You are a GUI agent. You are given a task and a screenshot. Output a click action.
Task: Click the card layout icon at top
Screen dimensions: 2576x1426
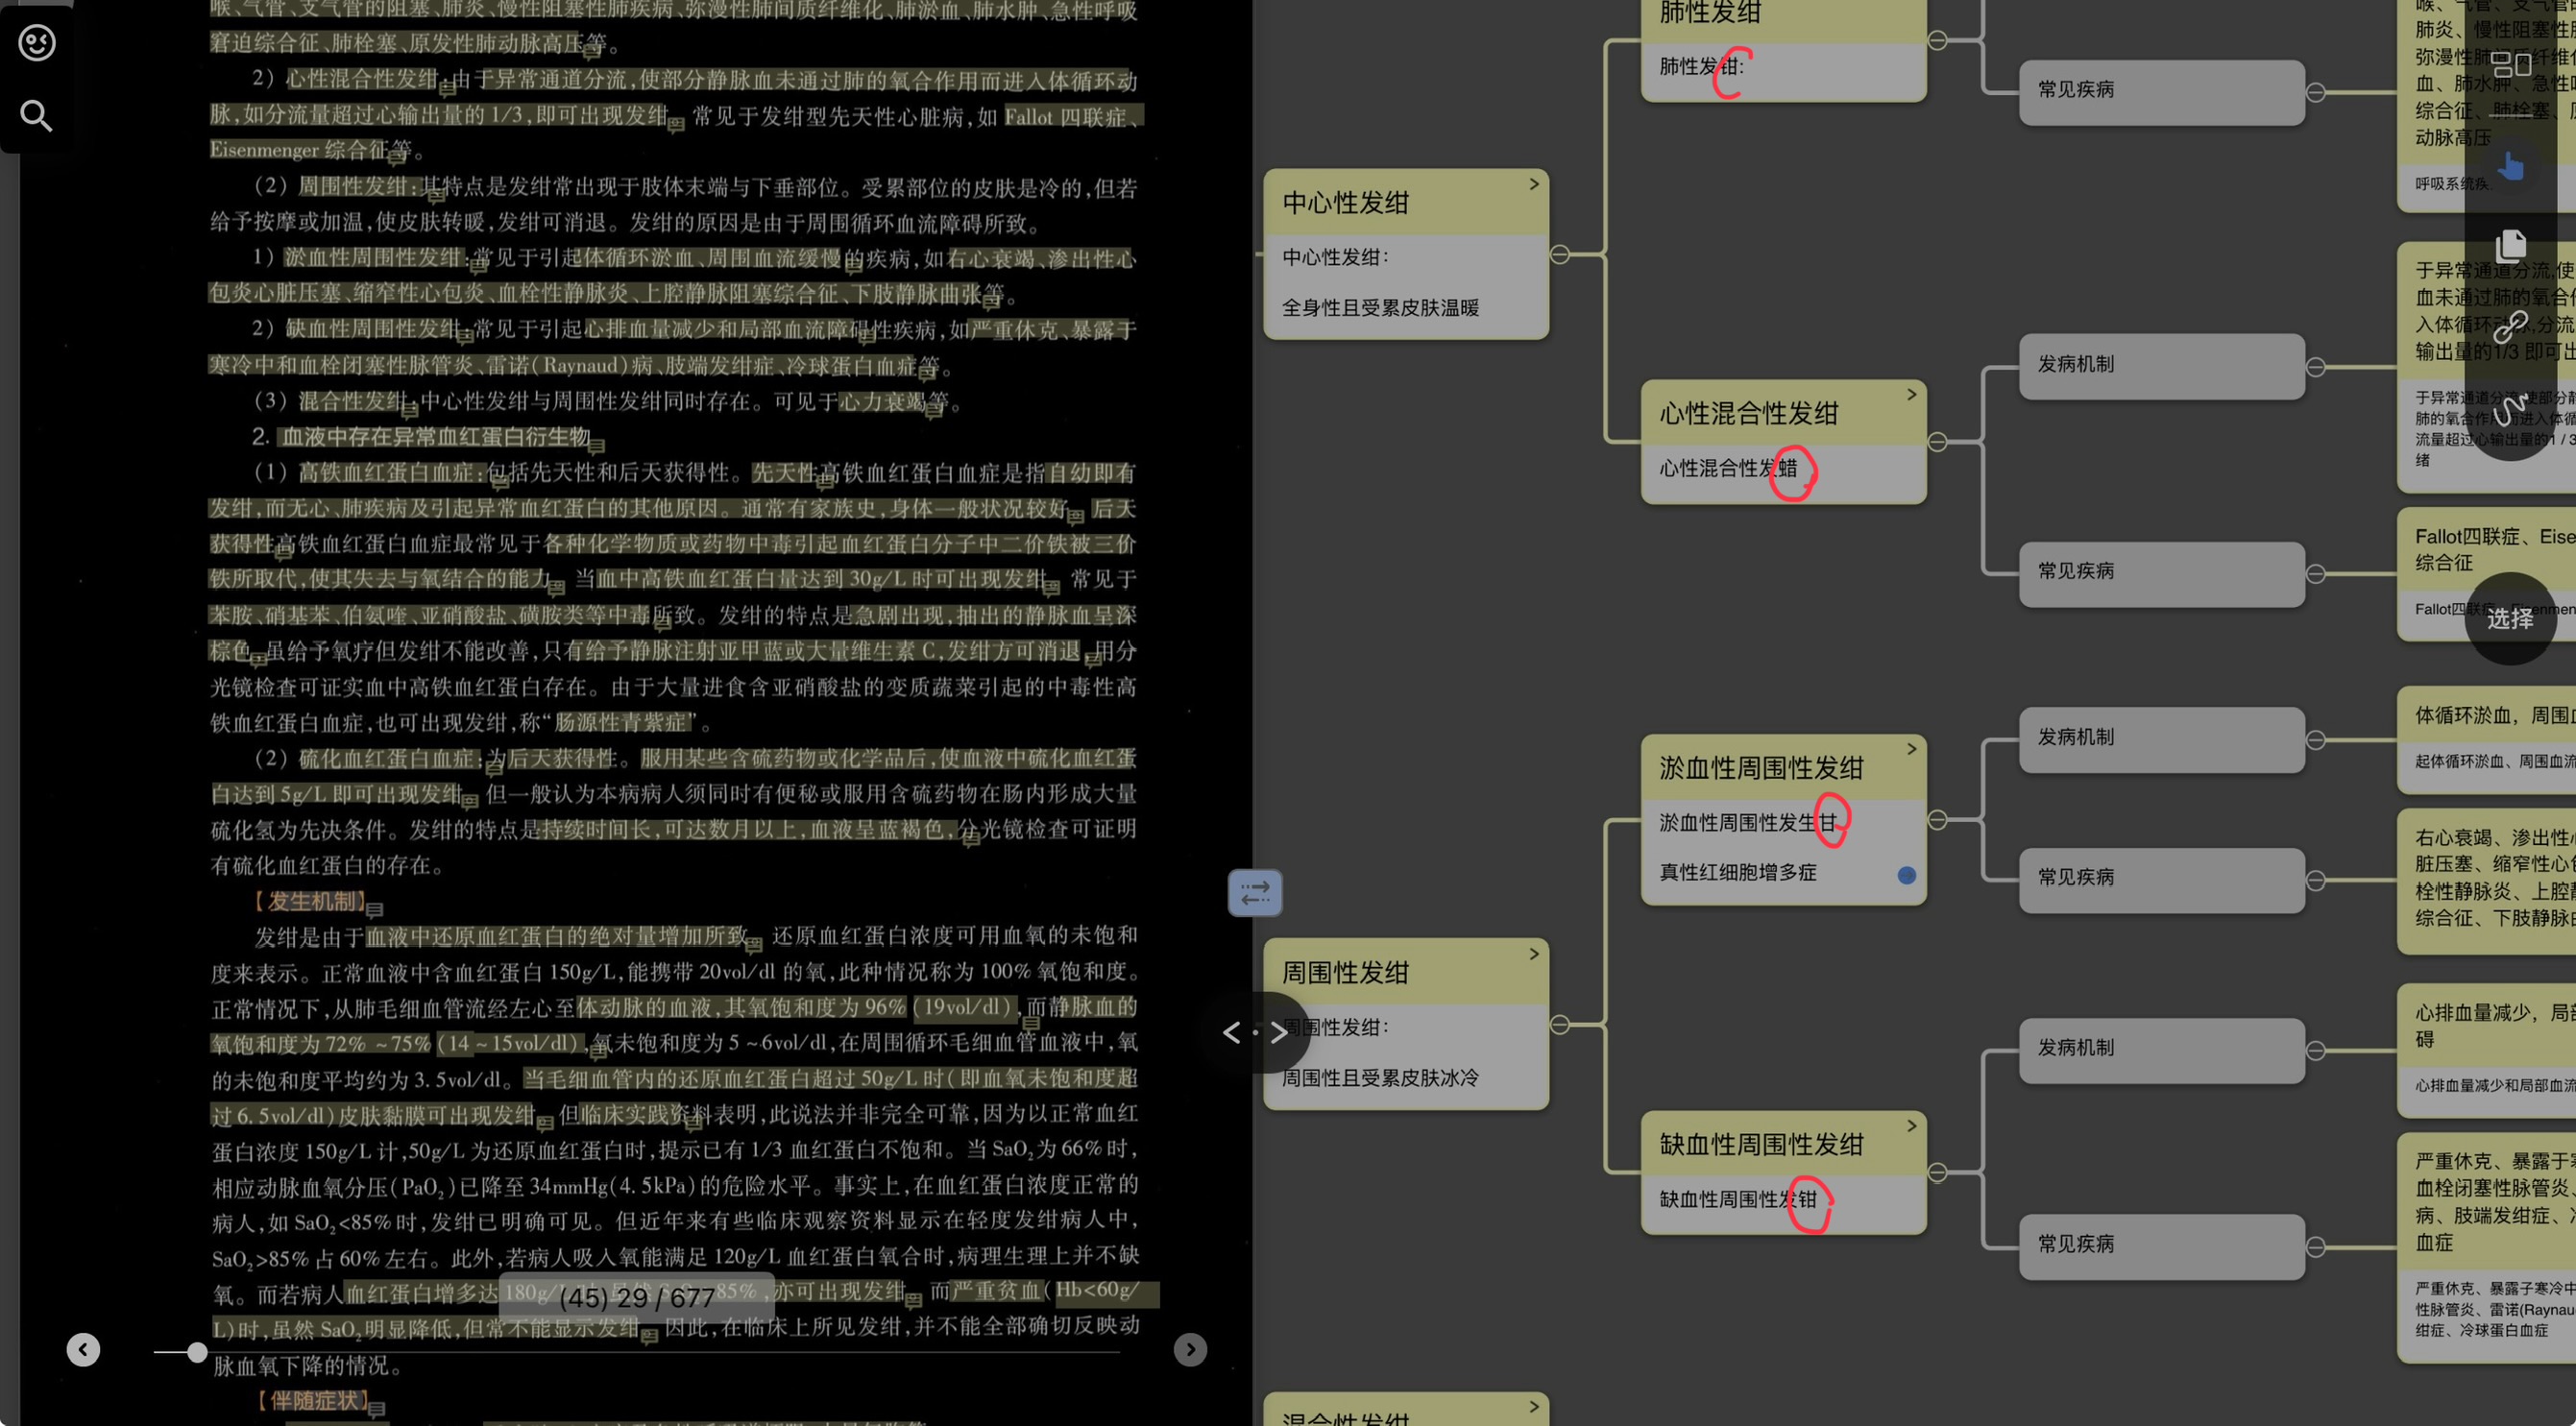coord(2510,66)
